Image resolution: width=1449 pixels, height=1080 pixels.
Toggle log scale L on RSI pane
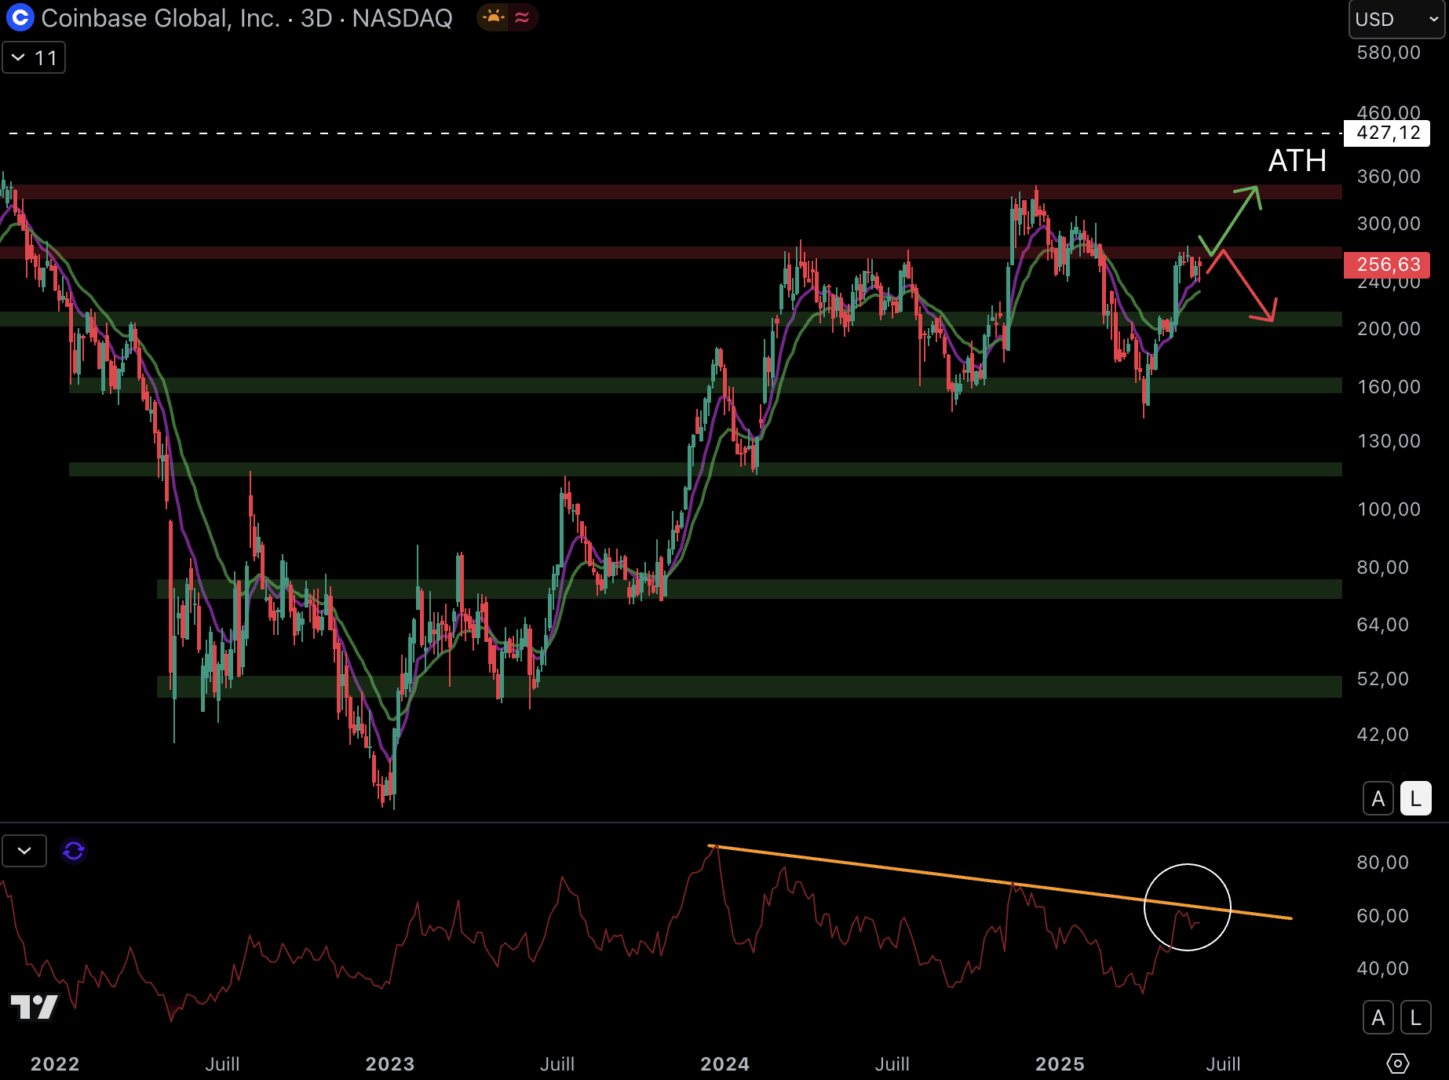[x=1415, y=1018]
